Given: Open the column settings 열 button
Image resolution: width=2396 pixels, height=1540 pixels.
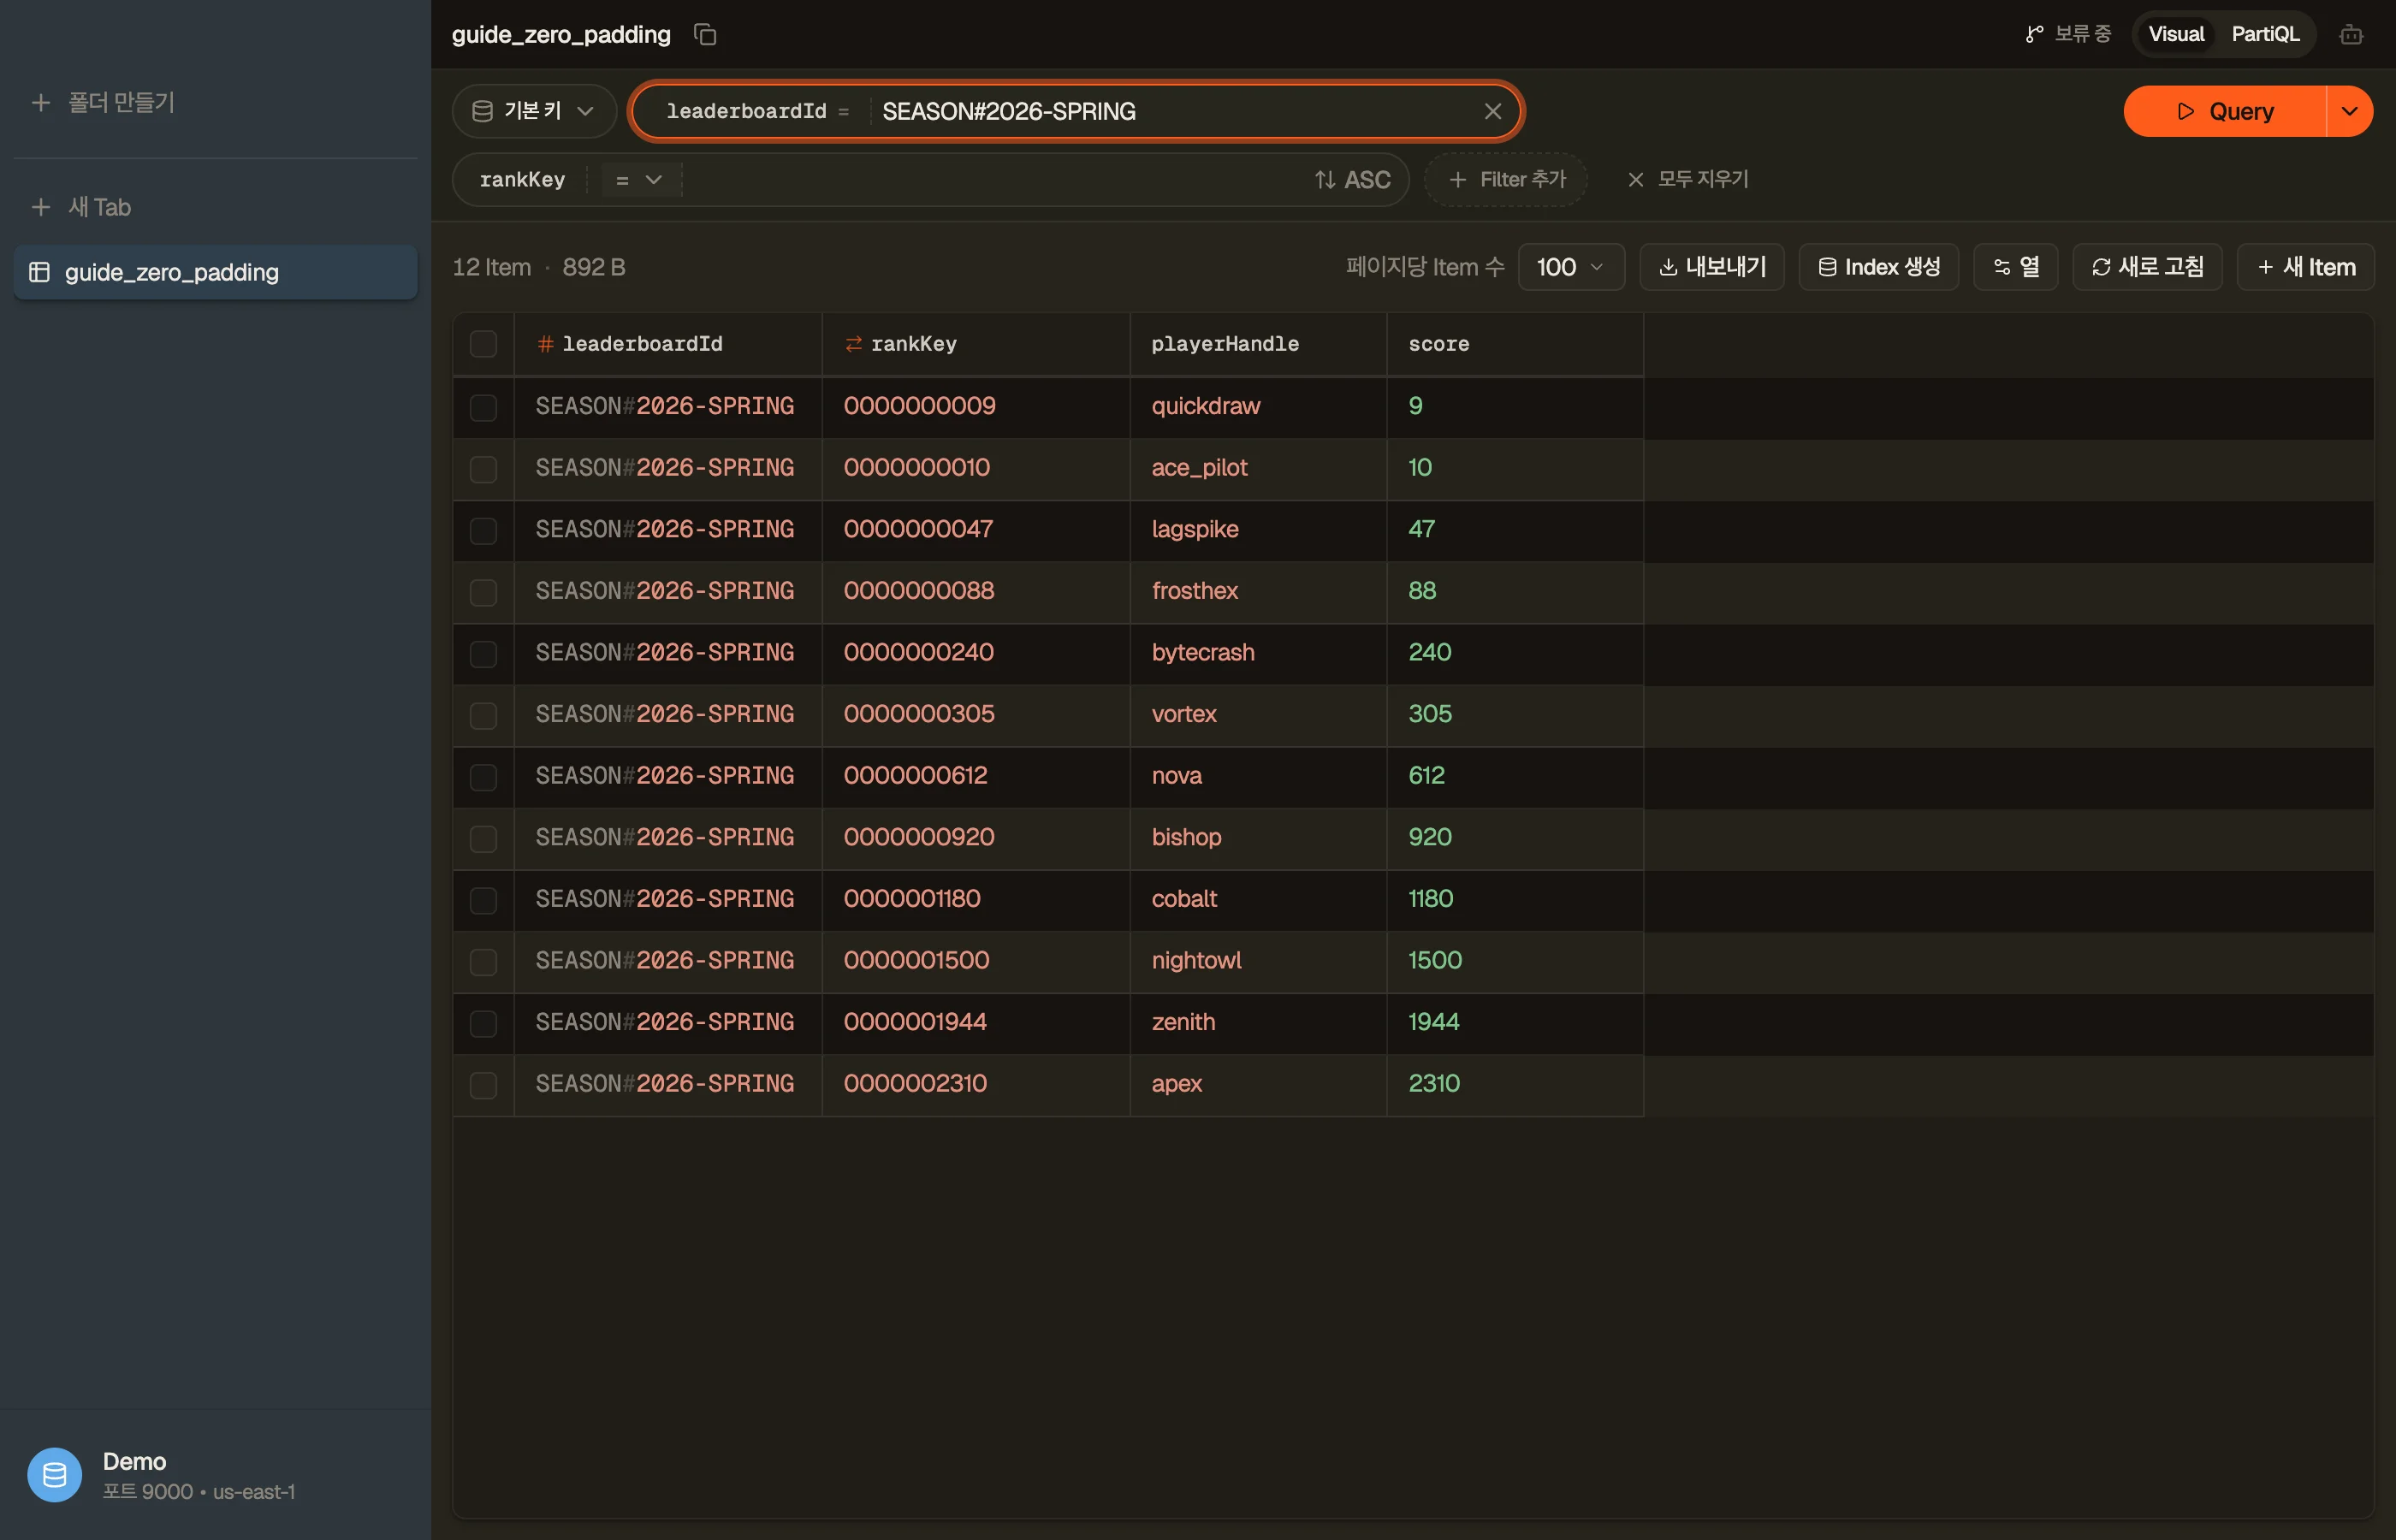Looking at the screenshot, I should click(2015, 267).
